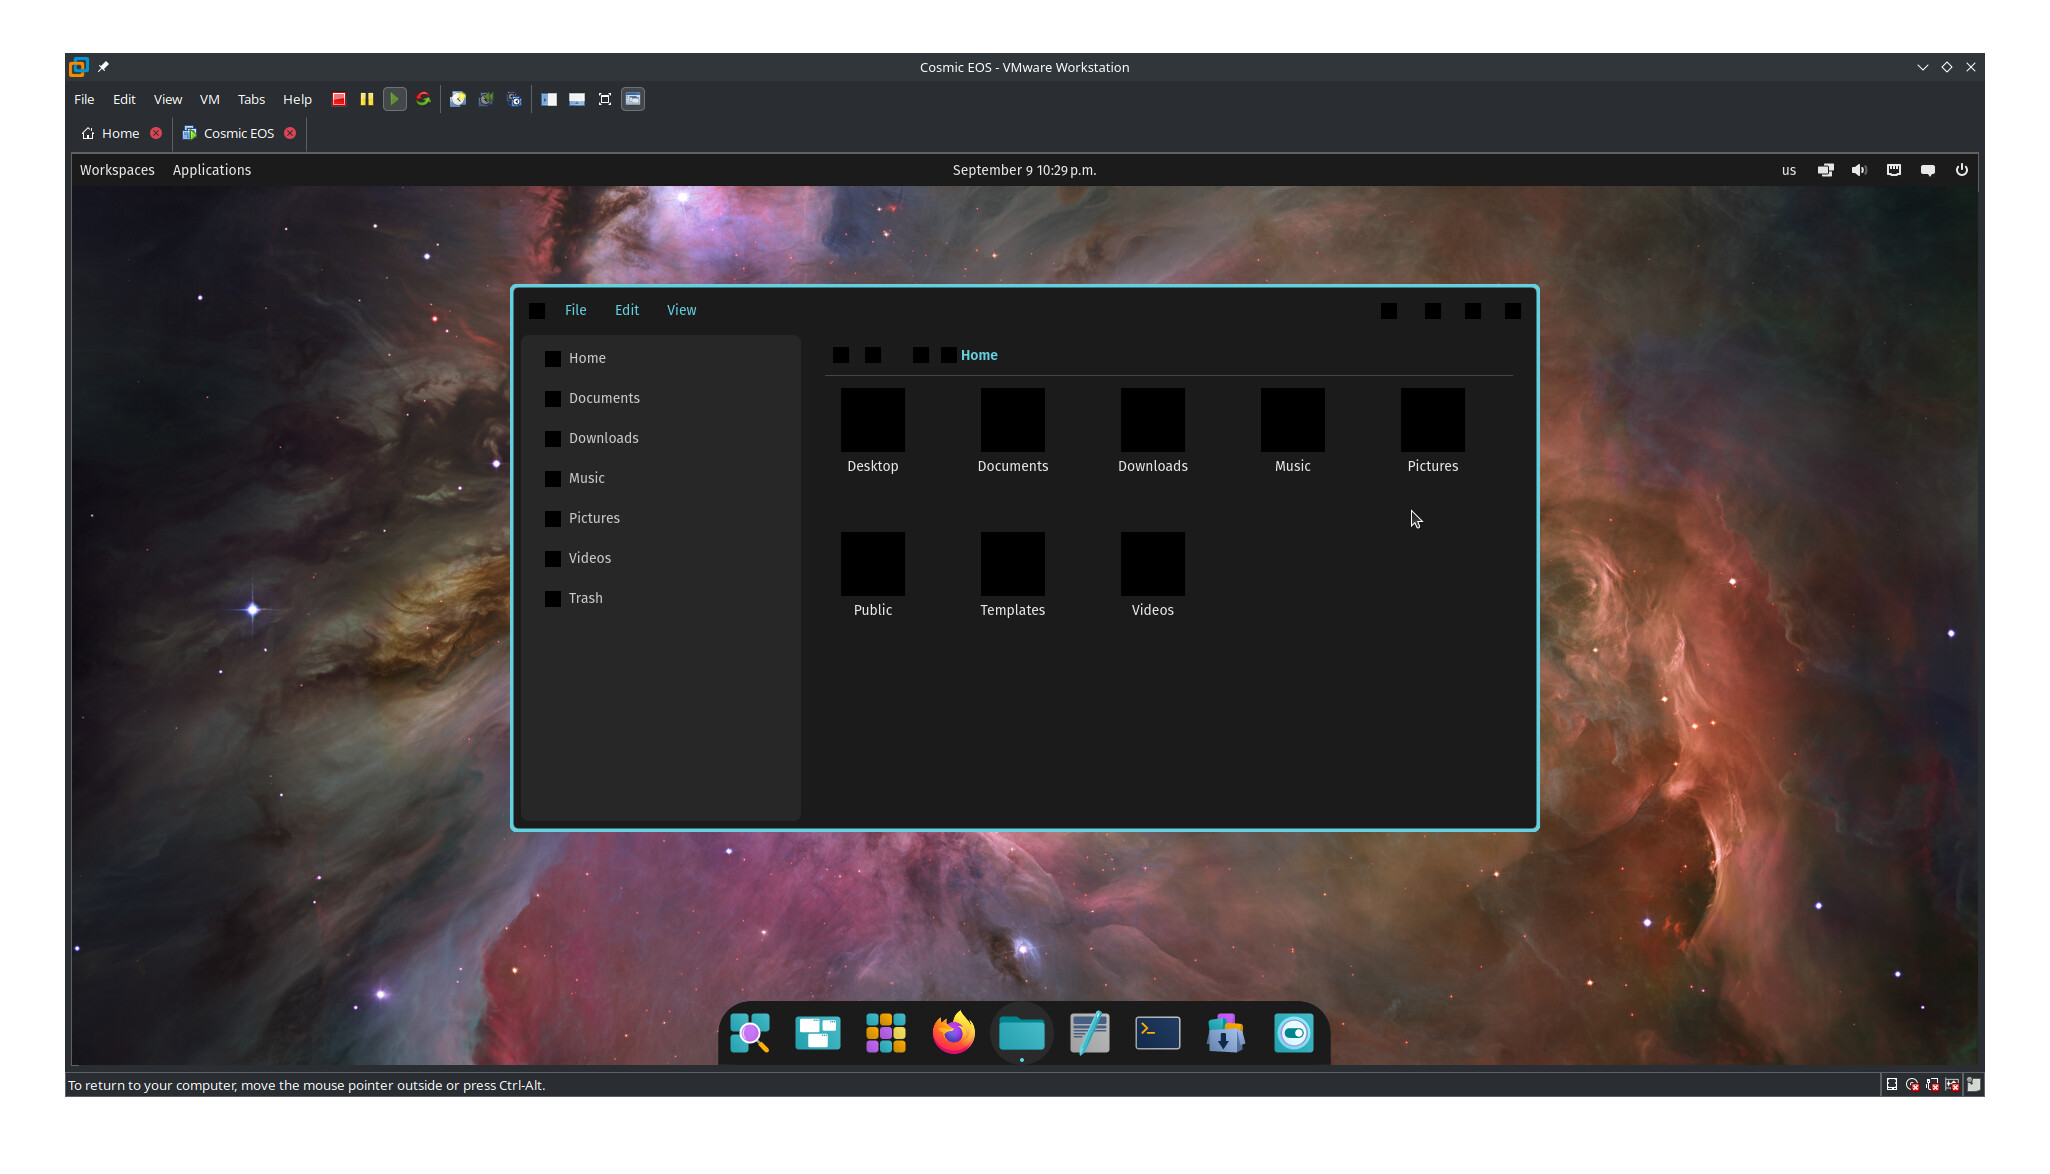Select Downloads in the sidebar
2050x1174 pixels.
tap(661, 438)
